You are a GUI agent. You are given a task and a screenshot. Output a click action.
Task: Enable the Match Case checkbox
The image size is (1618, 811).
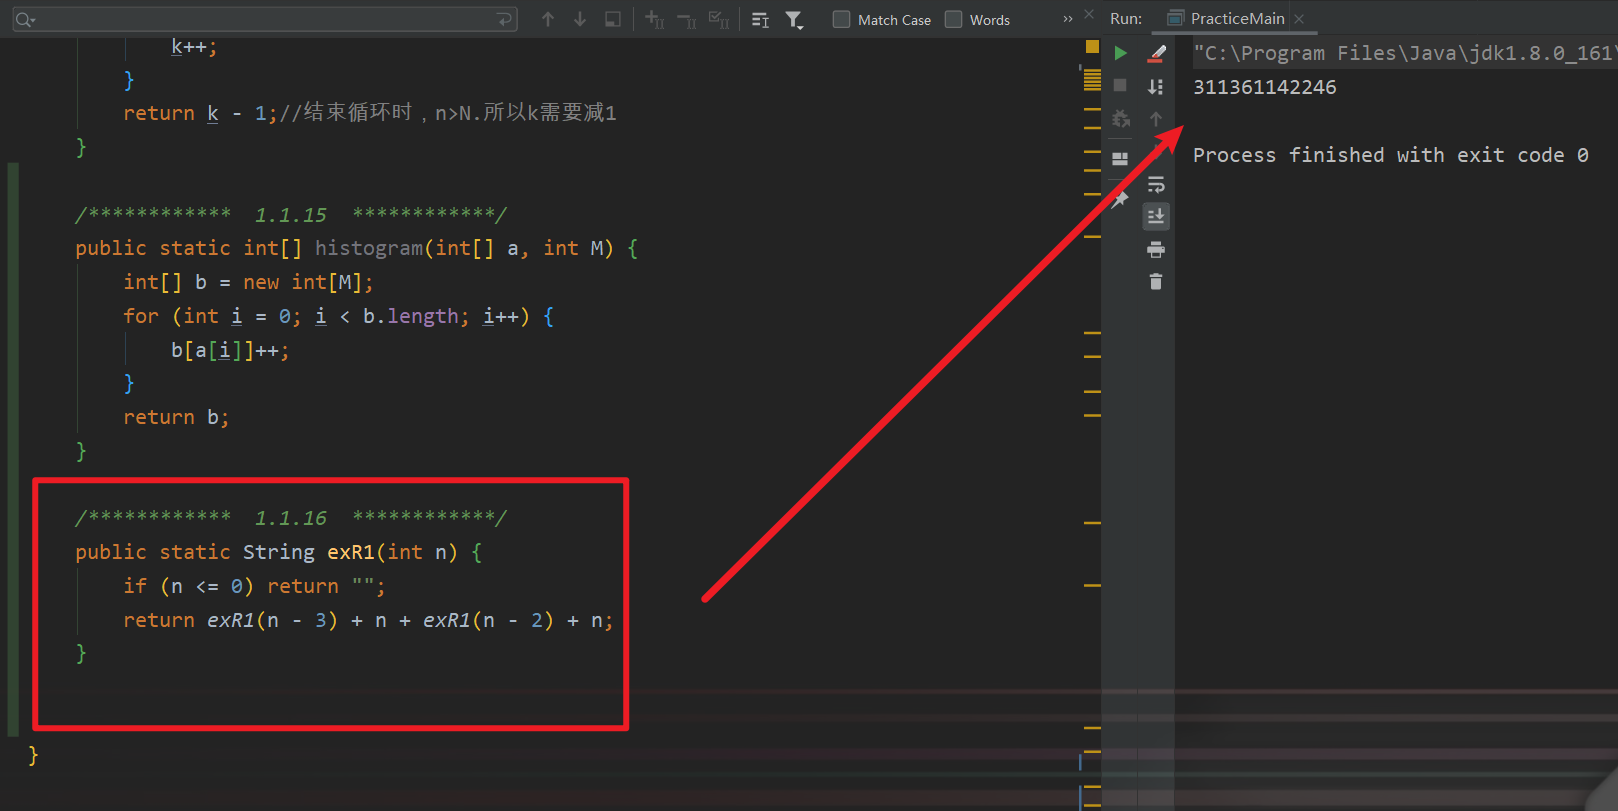(842, 19)
